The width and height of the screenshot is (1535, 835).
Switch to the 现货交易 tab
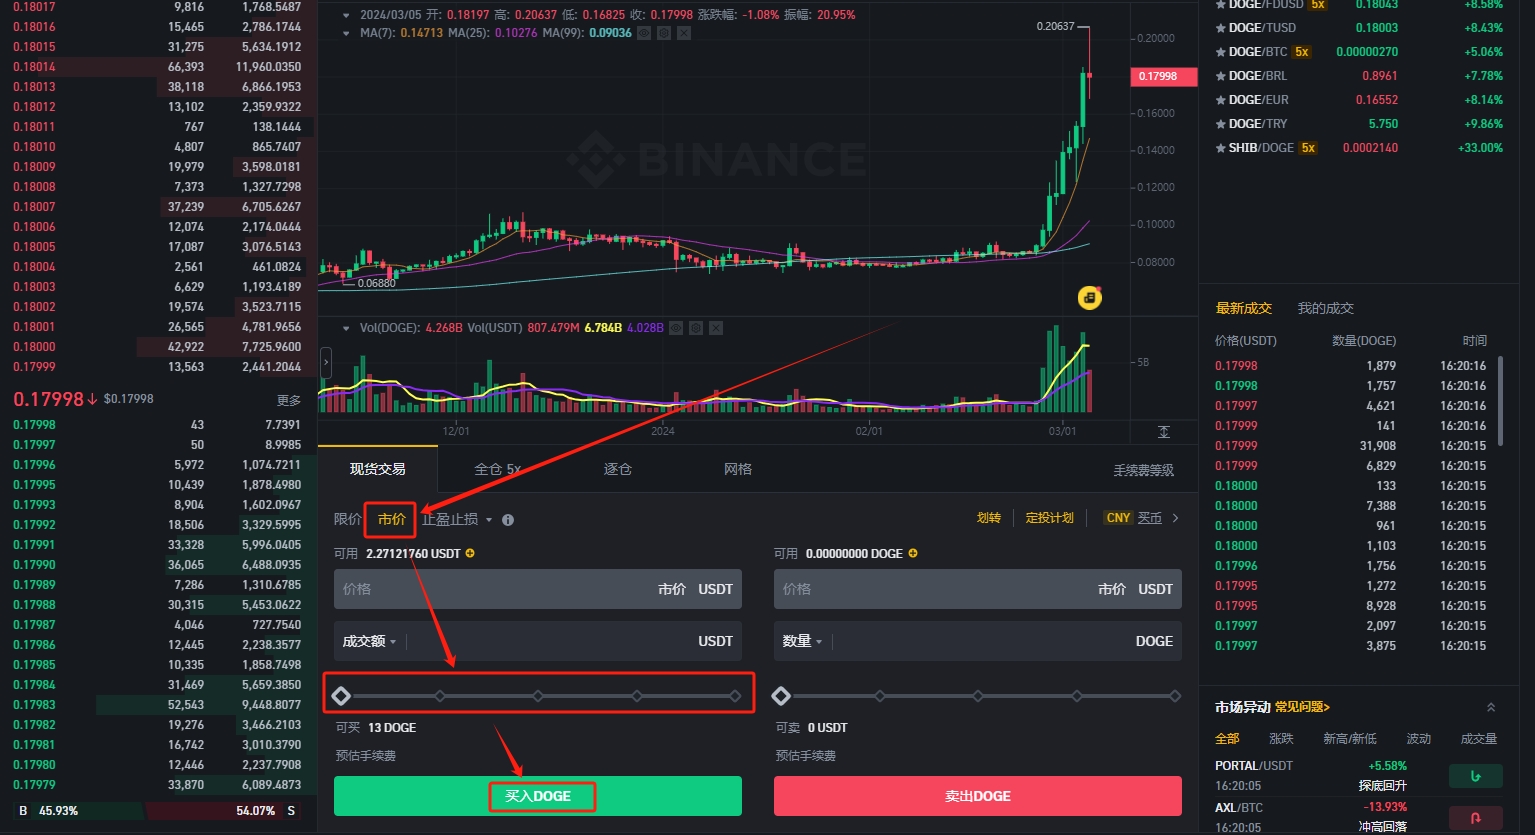coord(377,469)
